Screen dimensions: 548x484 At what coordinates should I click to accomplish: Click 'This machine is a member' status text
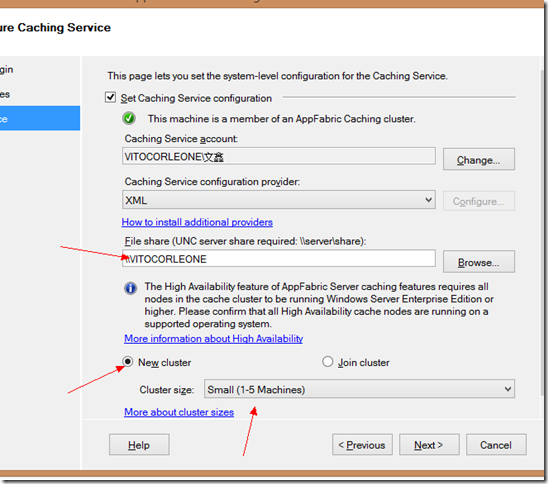click(281, 119)
